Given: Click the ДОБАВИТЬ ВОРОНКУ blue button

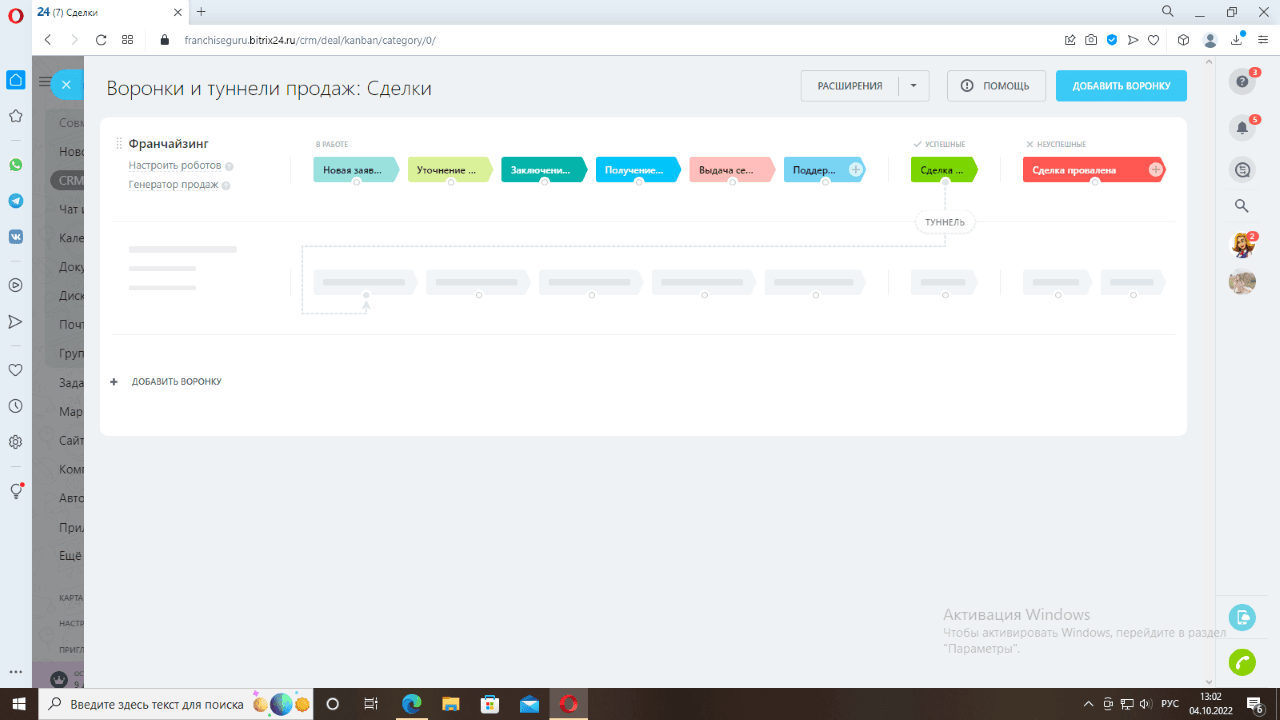Looking at the screenshot, I should 1121,86.
